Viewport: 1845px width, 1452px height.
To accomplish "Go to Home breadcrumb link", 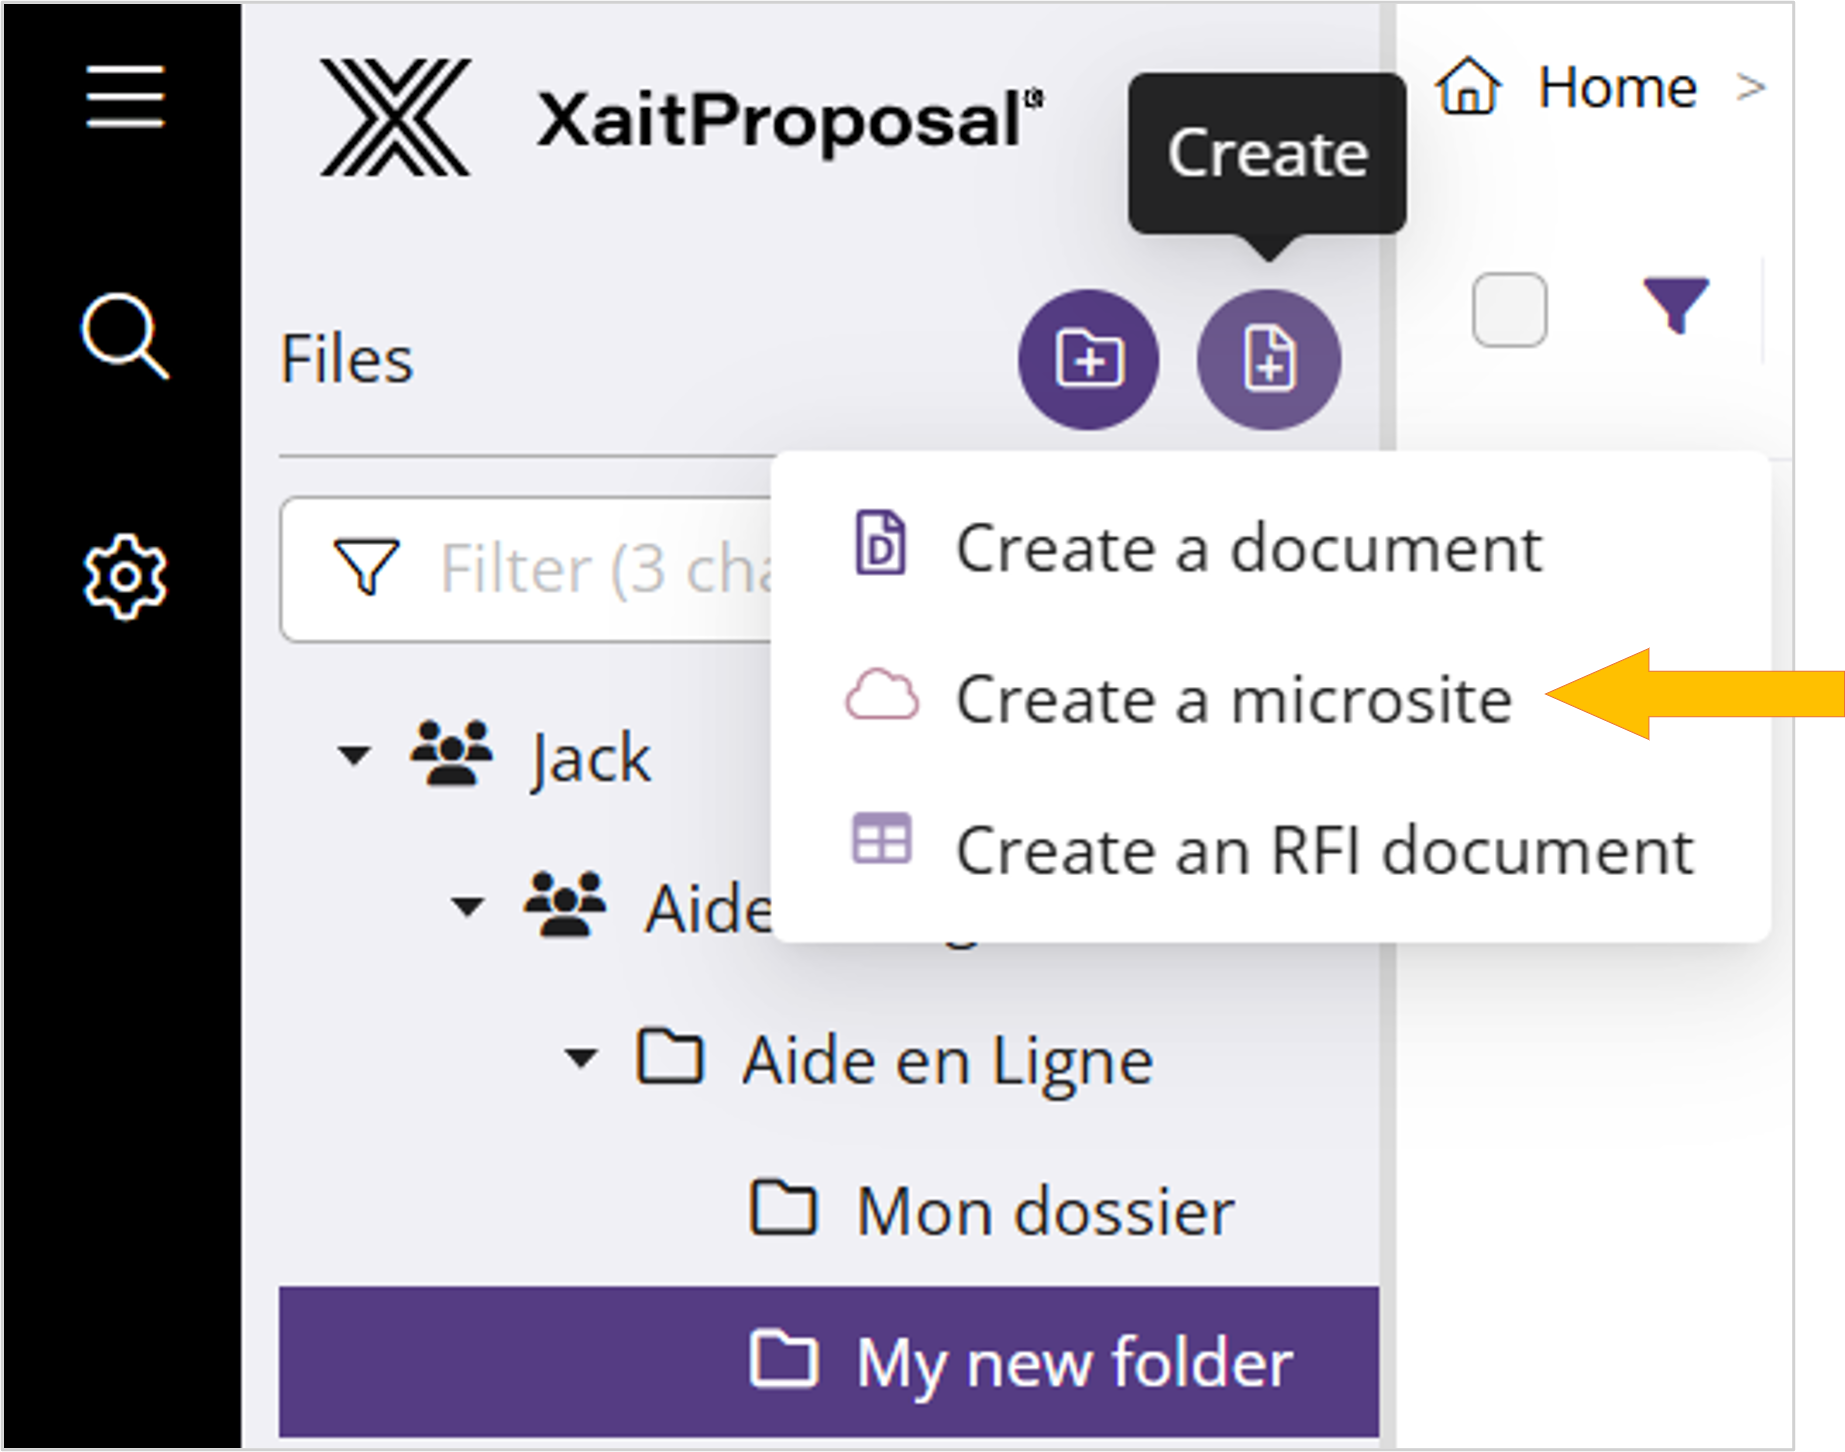I will (1616, 87).
